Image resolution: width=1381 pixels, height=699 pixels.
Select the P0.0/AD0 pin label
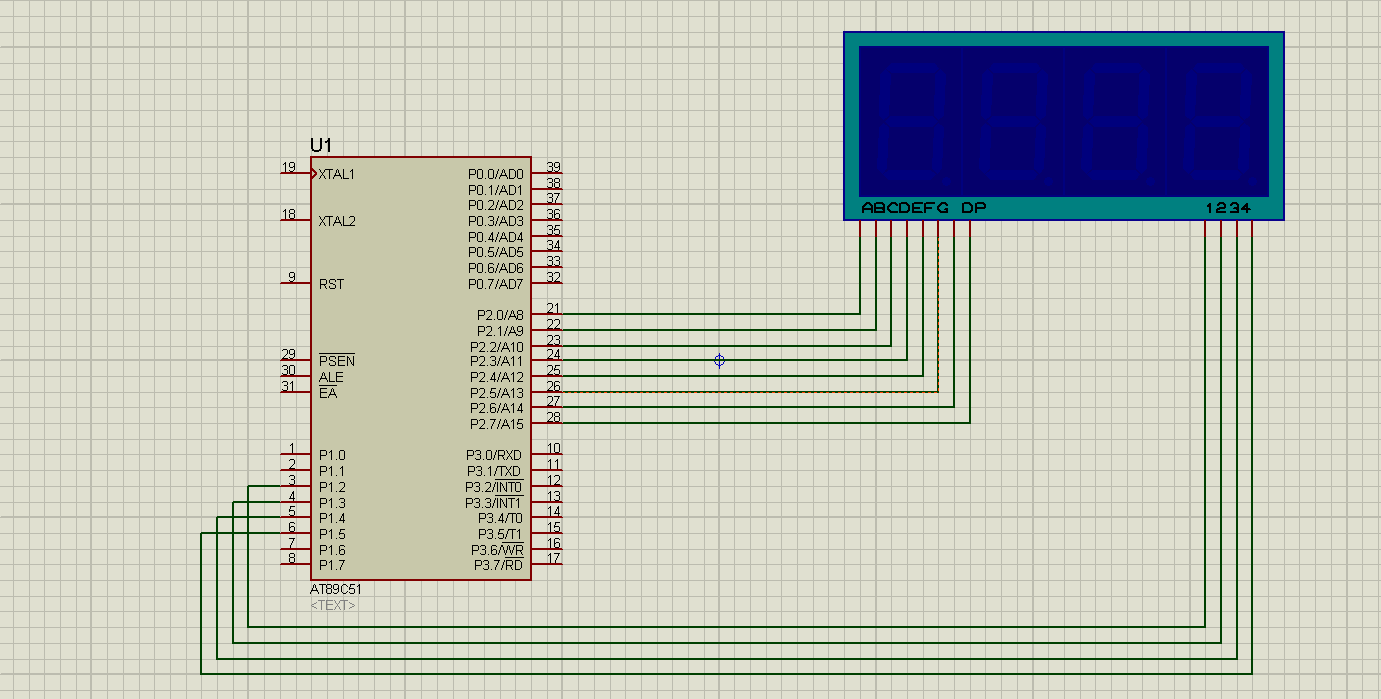[496, 174]
